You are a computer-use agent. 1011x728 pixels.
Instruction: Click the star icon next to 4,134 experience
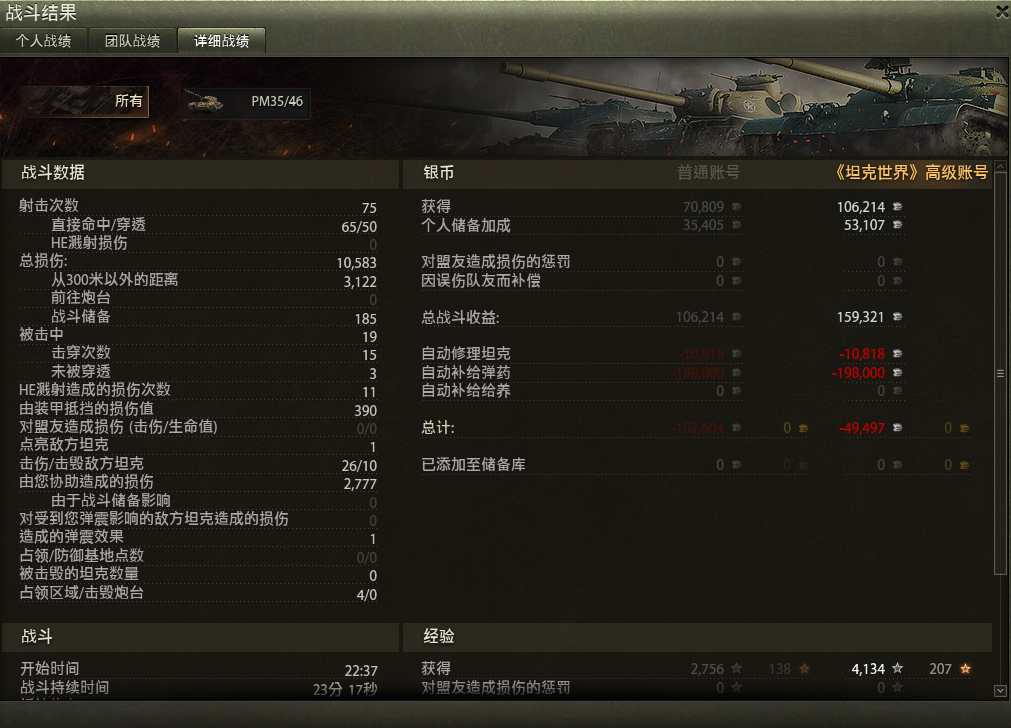[897, 669]
